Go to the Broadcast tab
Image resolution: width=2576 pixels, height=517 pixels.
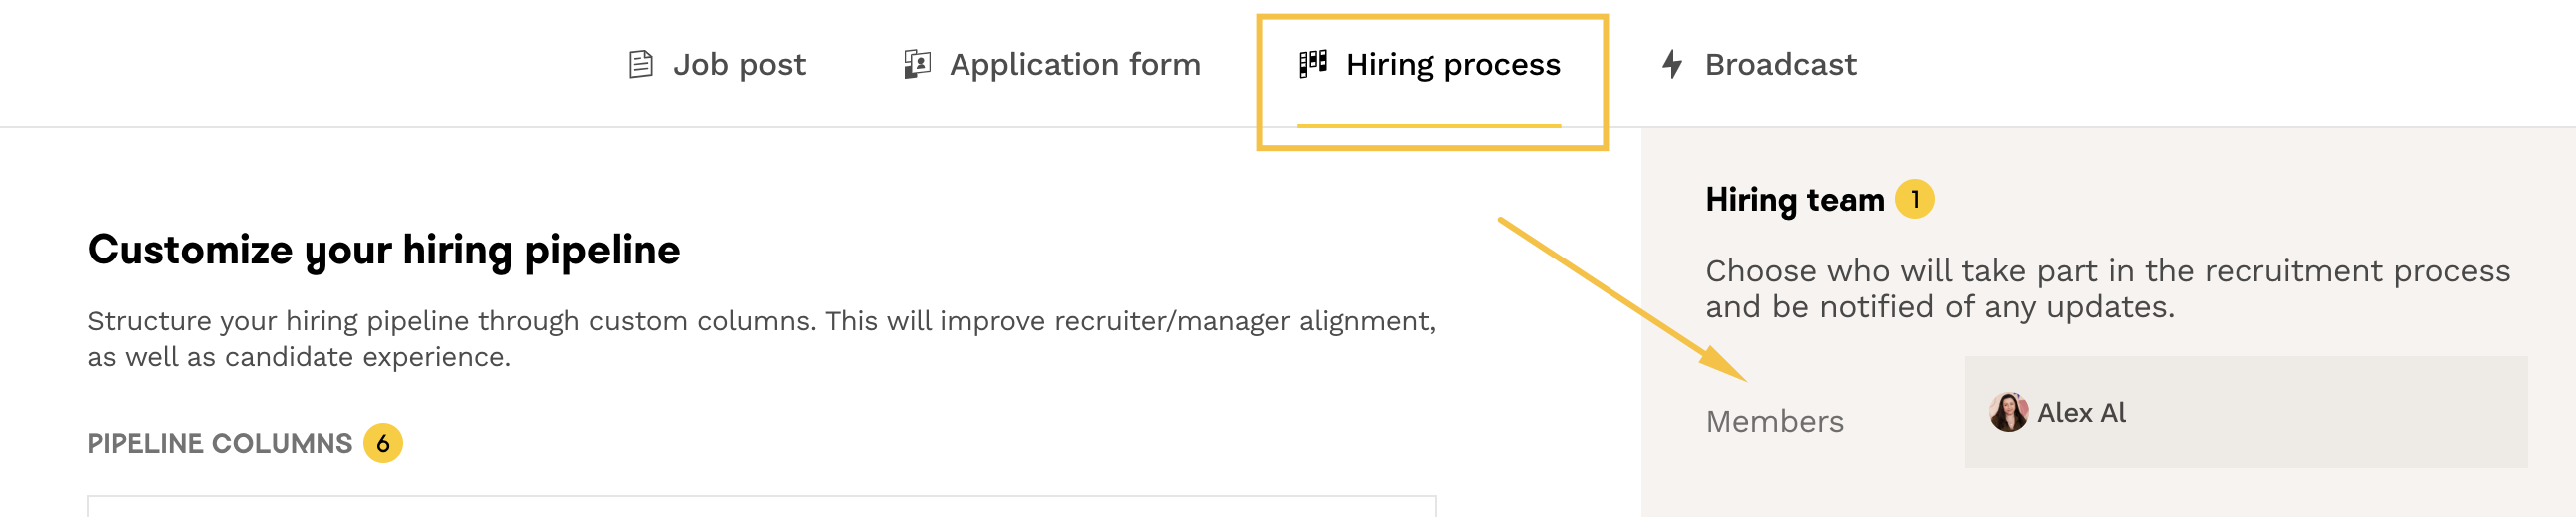tap(1780, 65)
